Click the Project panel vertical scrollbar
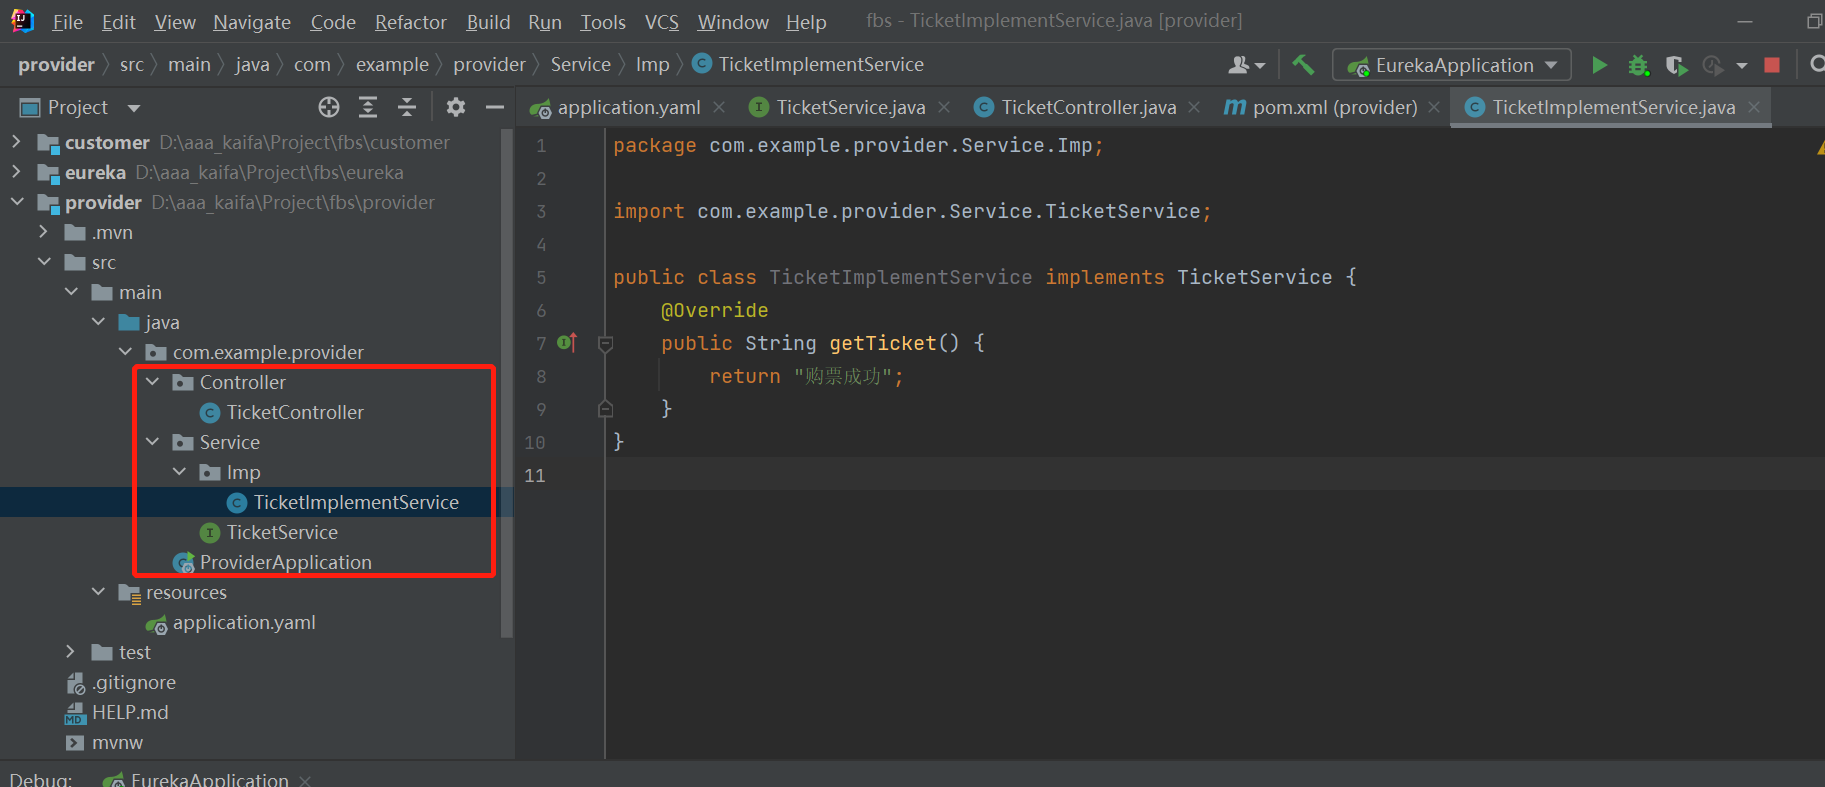1825x787 pixels. tap(507, 383)
